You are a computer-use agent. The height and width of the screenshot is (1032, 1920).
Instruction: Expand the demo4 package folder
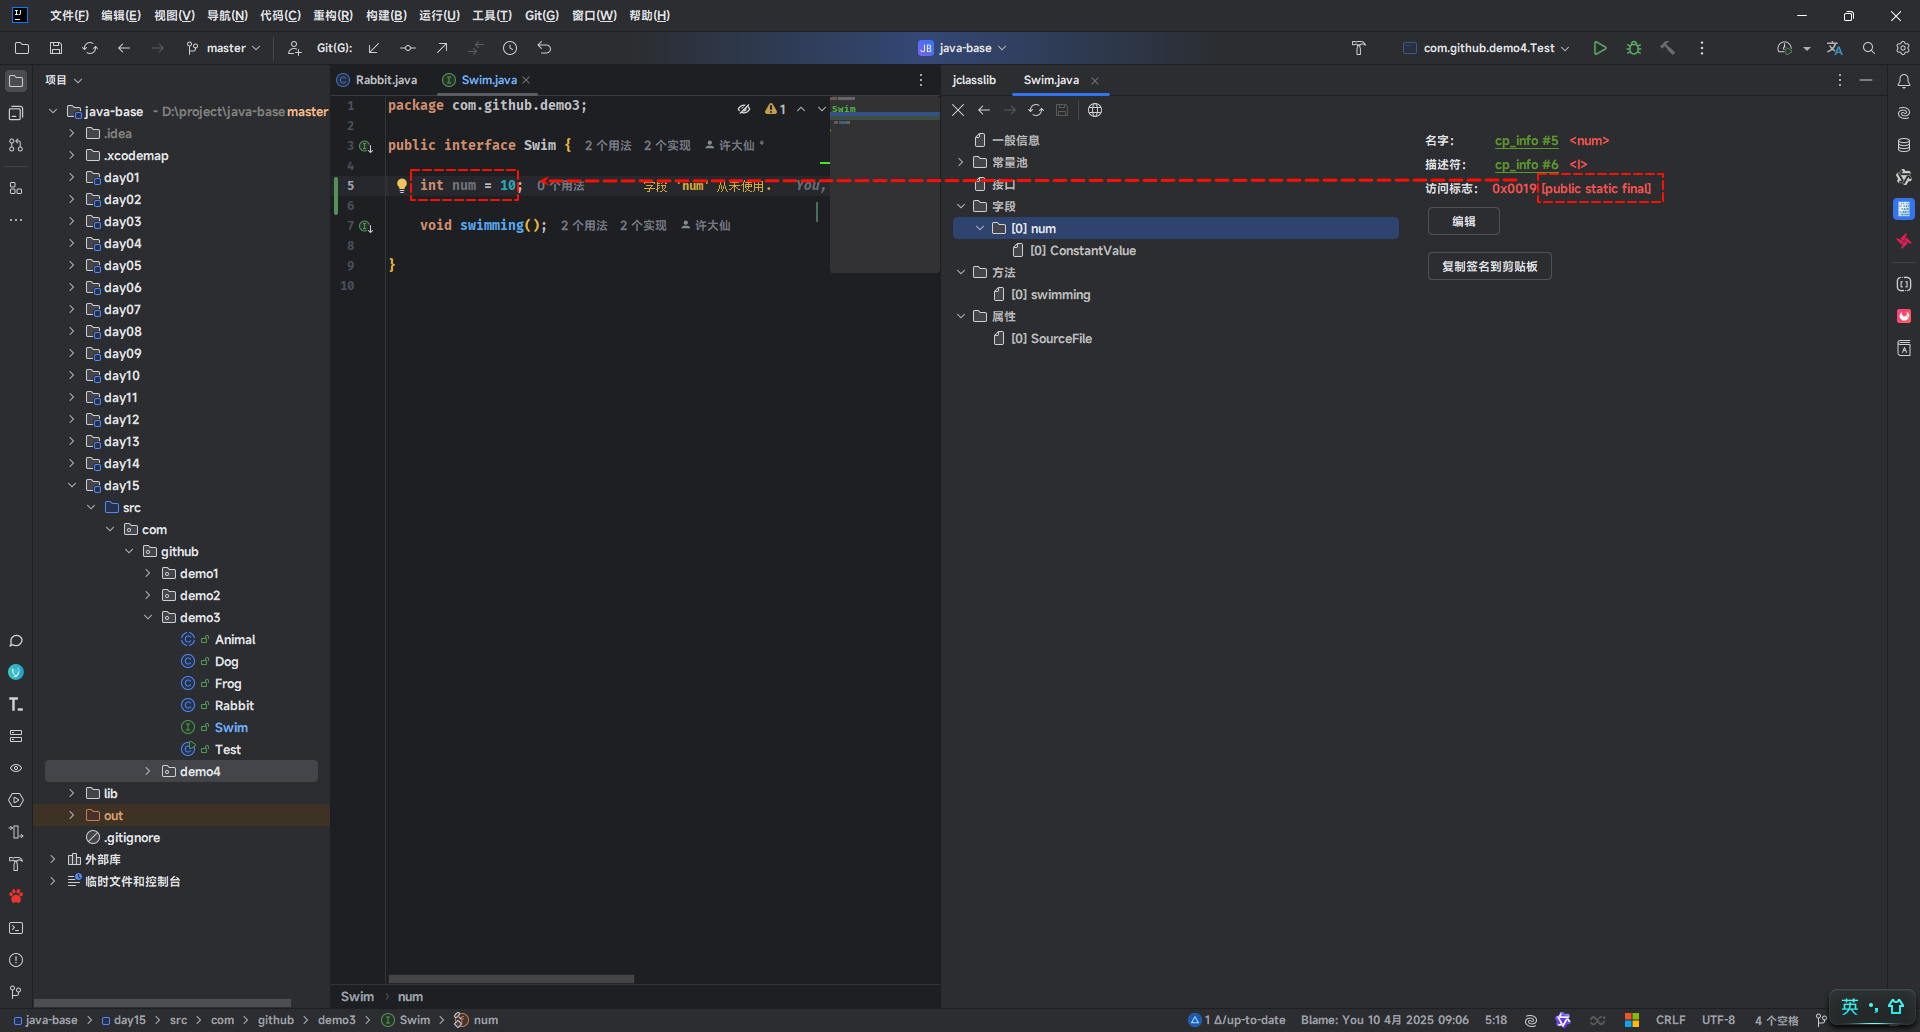coord(148,771)
